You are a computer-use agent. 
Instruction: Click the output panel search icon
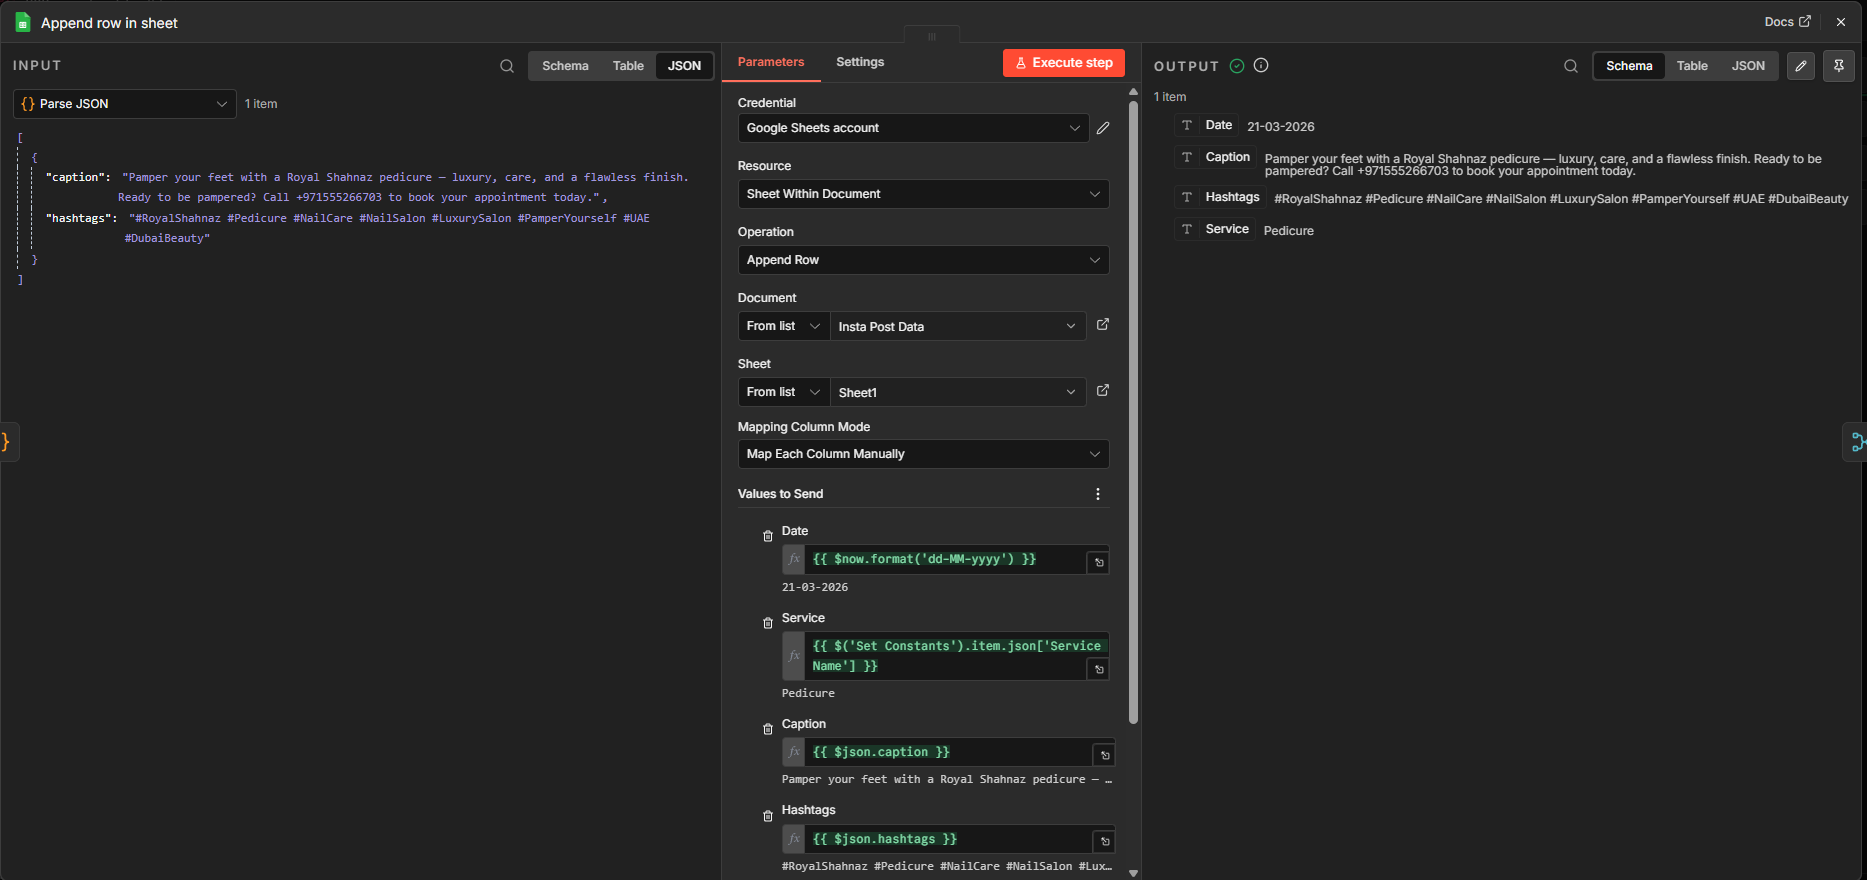coord(1571,66)
